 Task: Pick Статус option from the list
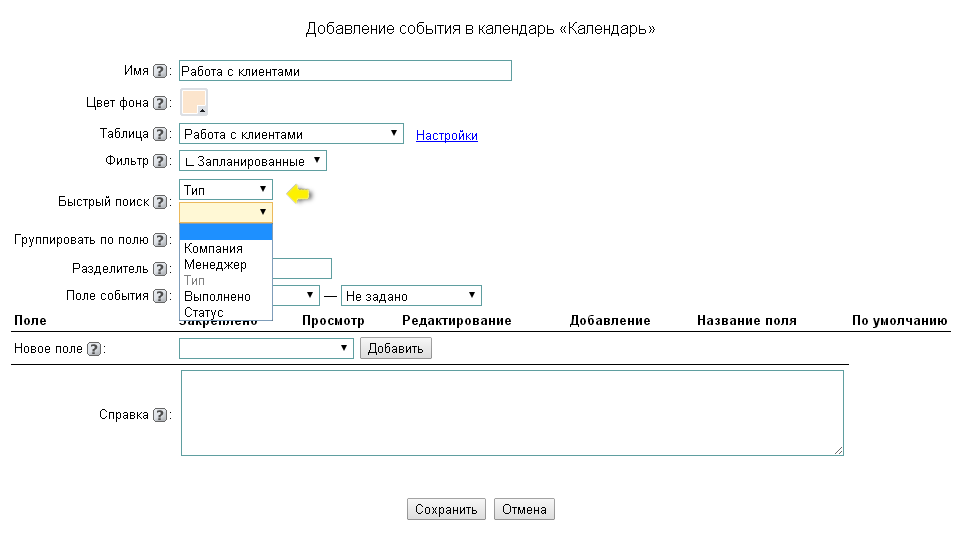point(204,313)
